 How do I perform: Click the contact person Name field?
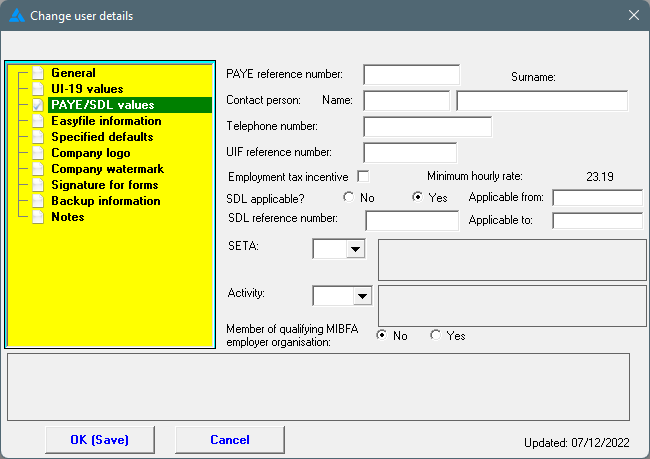point(406,101)
